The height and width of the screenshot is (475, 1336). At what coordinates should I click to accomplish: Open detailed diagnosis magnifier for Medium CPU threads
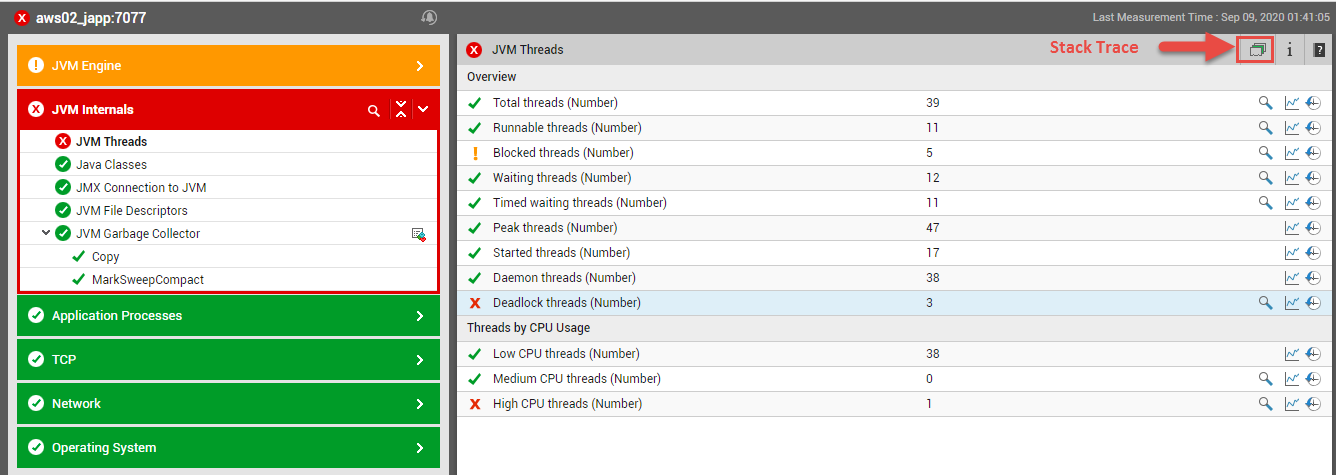[1265, 379]
